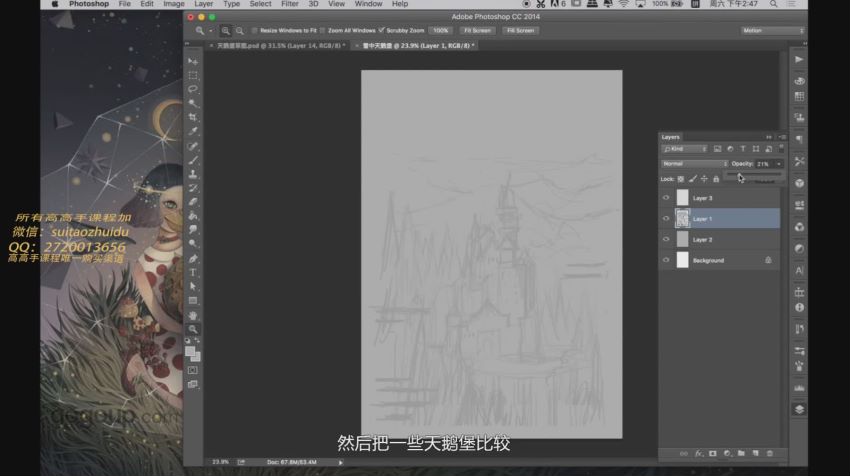Click the 100% zoom button
This screenshot has height=476, width=850.
coord(441,31)
